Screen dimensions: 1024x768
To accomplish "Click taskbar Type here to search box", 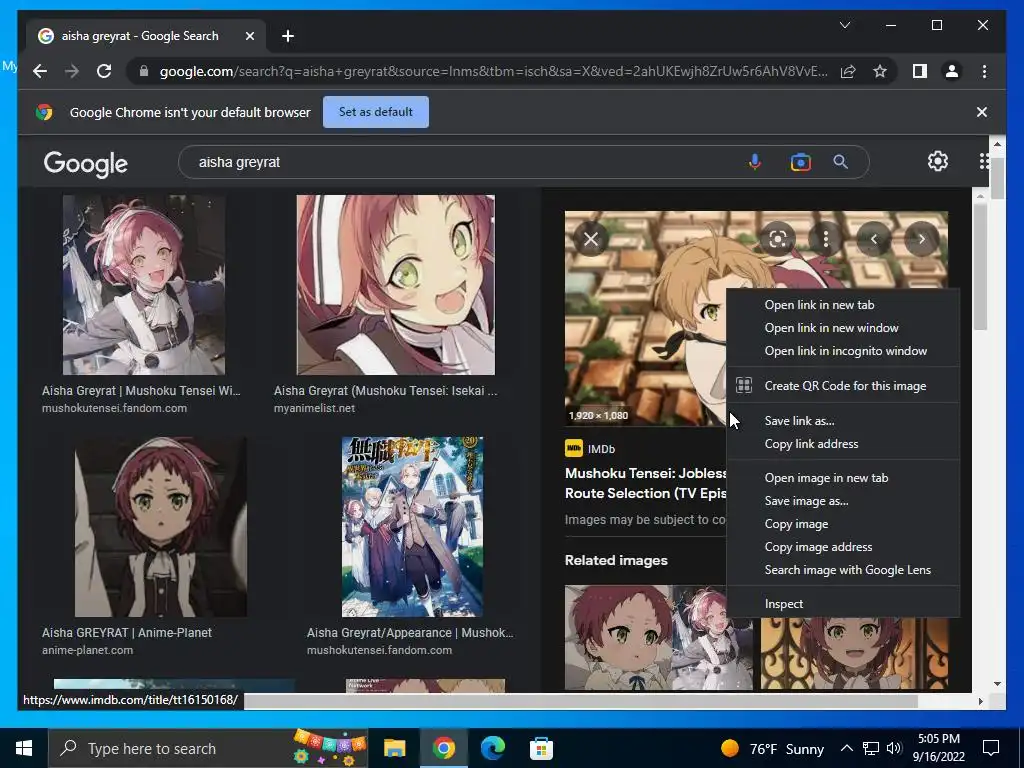I will pyautogui.click(x=208, y=748).
